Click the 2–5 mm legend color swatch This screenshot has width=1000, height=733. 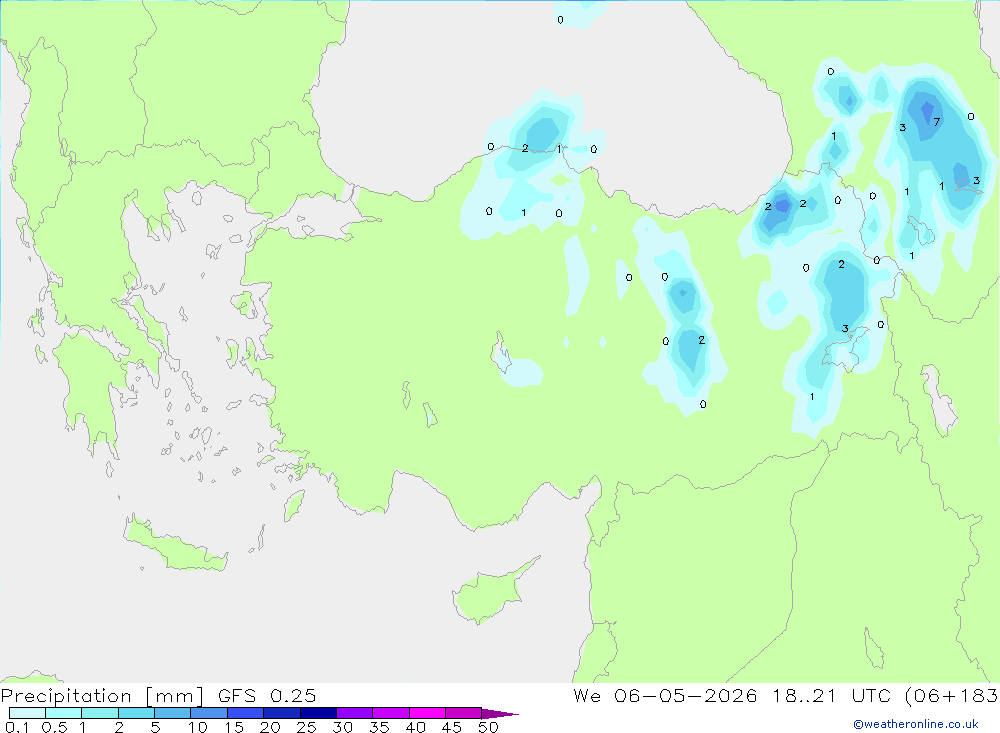coord(136,713)
